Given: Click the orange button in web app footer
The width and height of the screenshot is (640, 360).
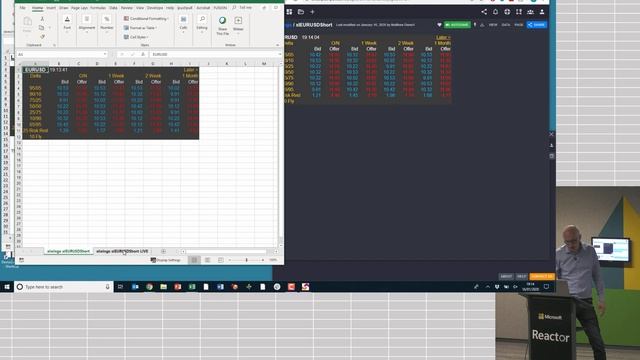Looking at the screenshot, I should click(542, 276).
